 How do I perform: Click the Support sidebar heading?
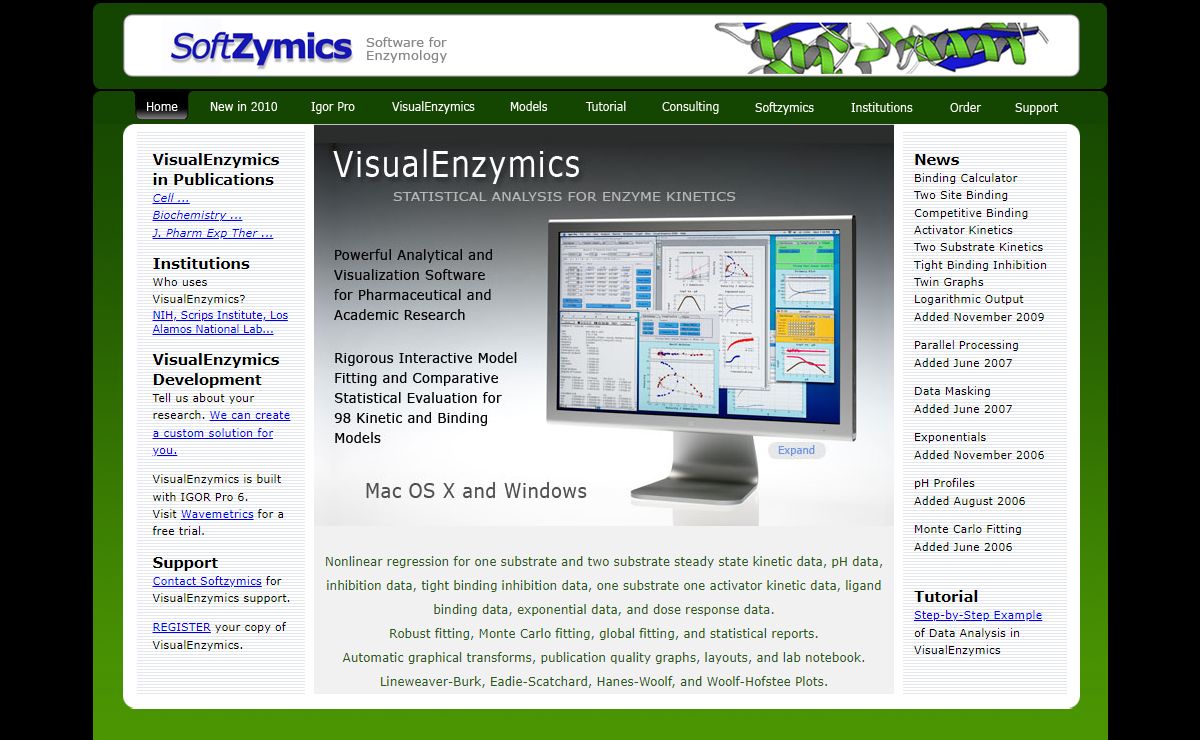(185, 563)
